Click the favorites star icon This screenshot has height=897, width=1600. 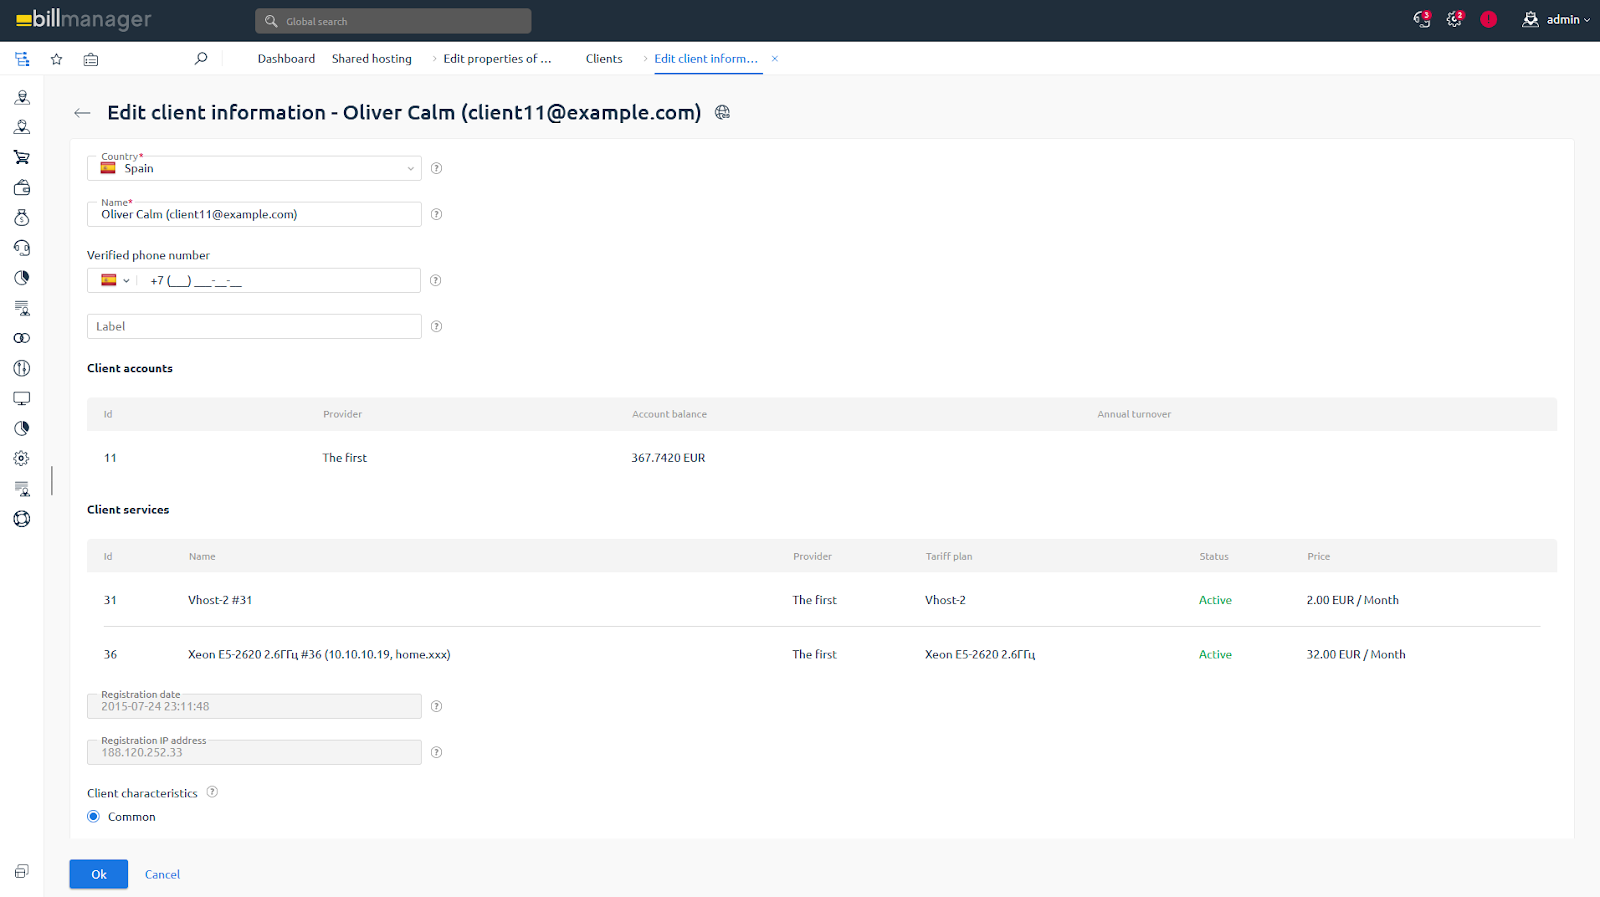pos(57,59)
